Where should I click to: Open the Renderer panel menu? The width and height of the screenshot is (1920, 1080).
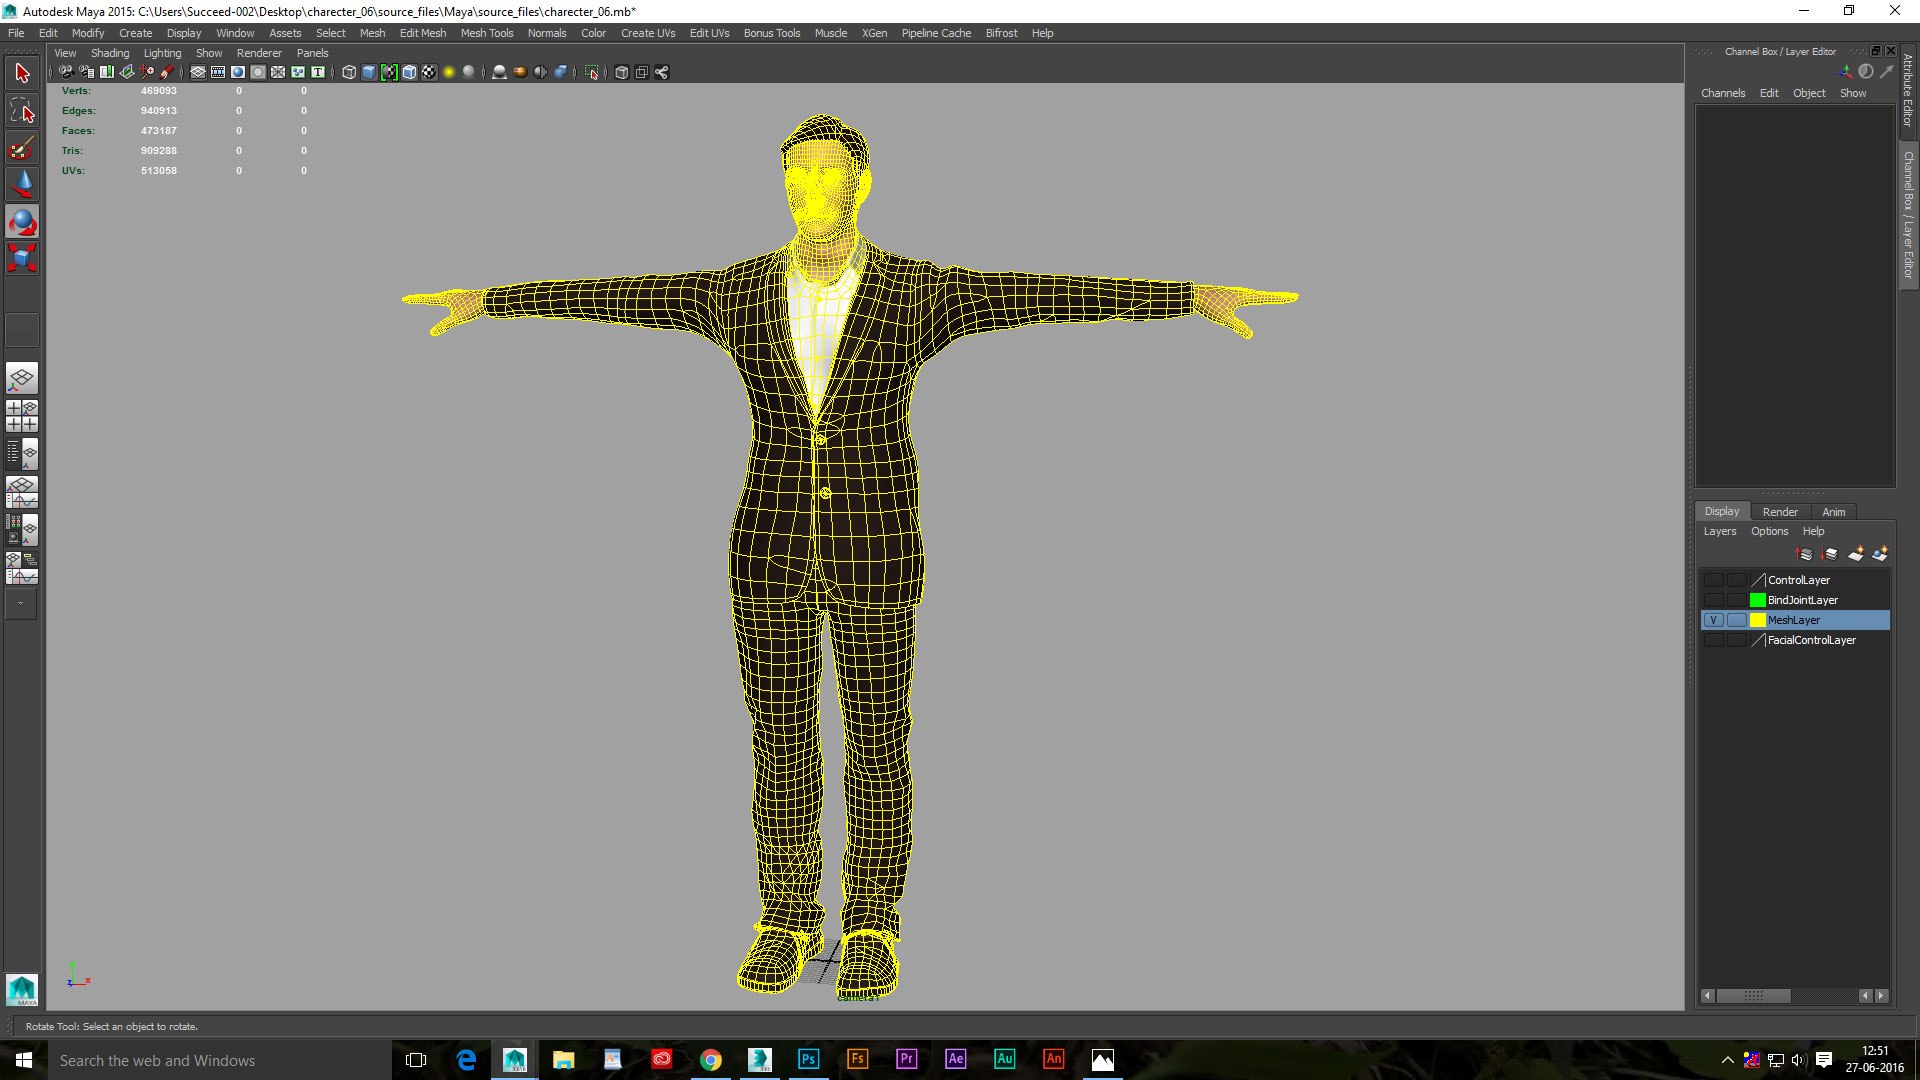259,53
